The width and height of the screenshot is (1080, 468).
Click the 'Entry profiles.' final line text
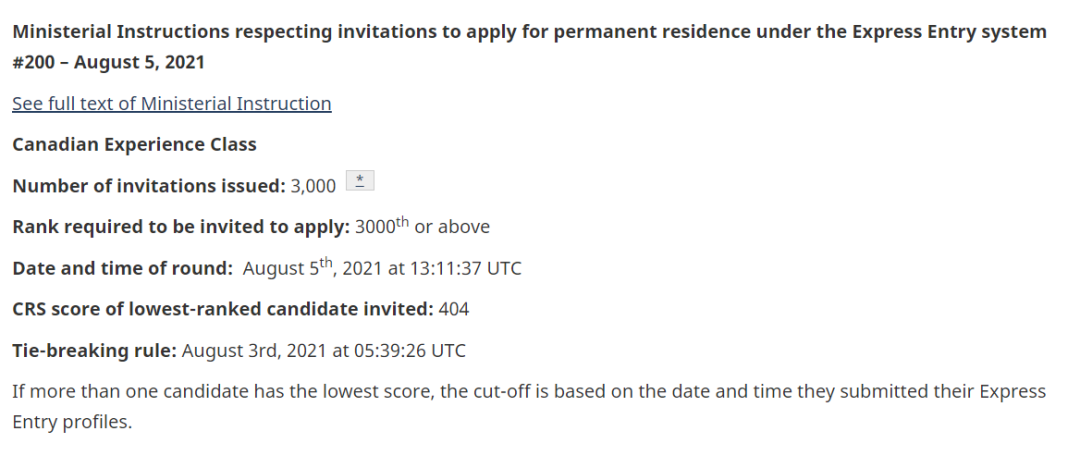pos(71,422)
